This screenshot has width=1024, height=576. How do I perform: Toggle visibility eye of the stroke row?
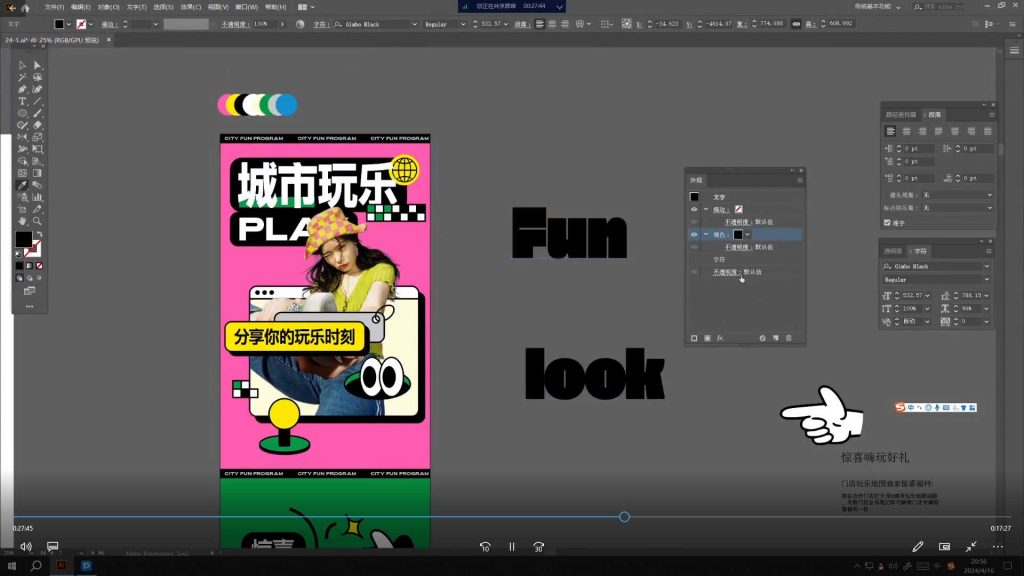(694, 209)
